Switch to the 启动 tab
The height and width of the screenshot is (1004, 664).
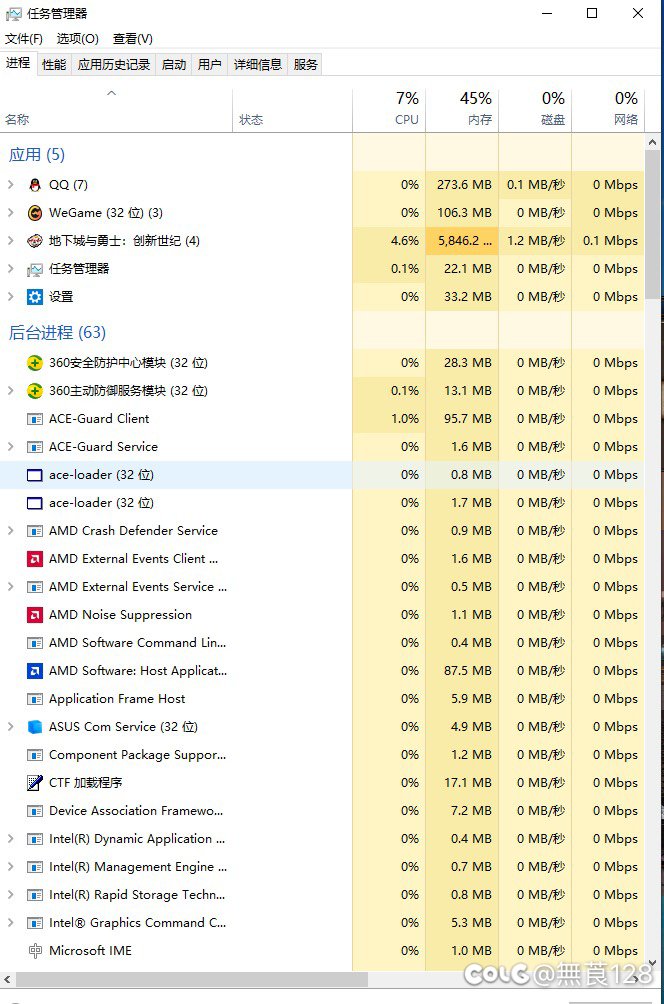click(x=174, y=65)
